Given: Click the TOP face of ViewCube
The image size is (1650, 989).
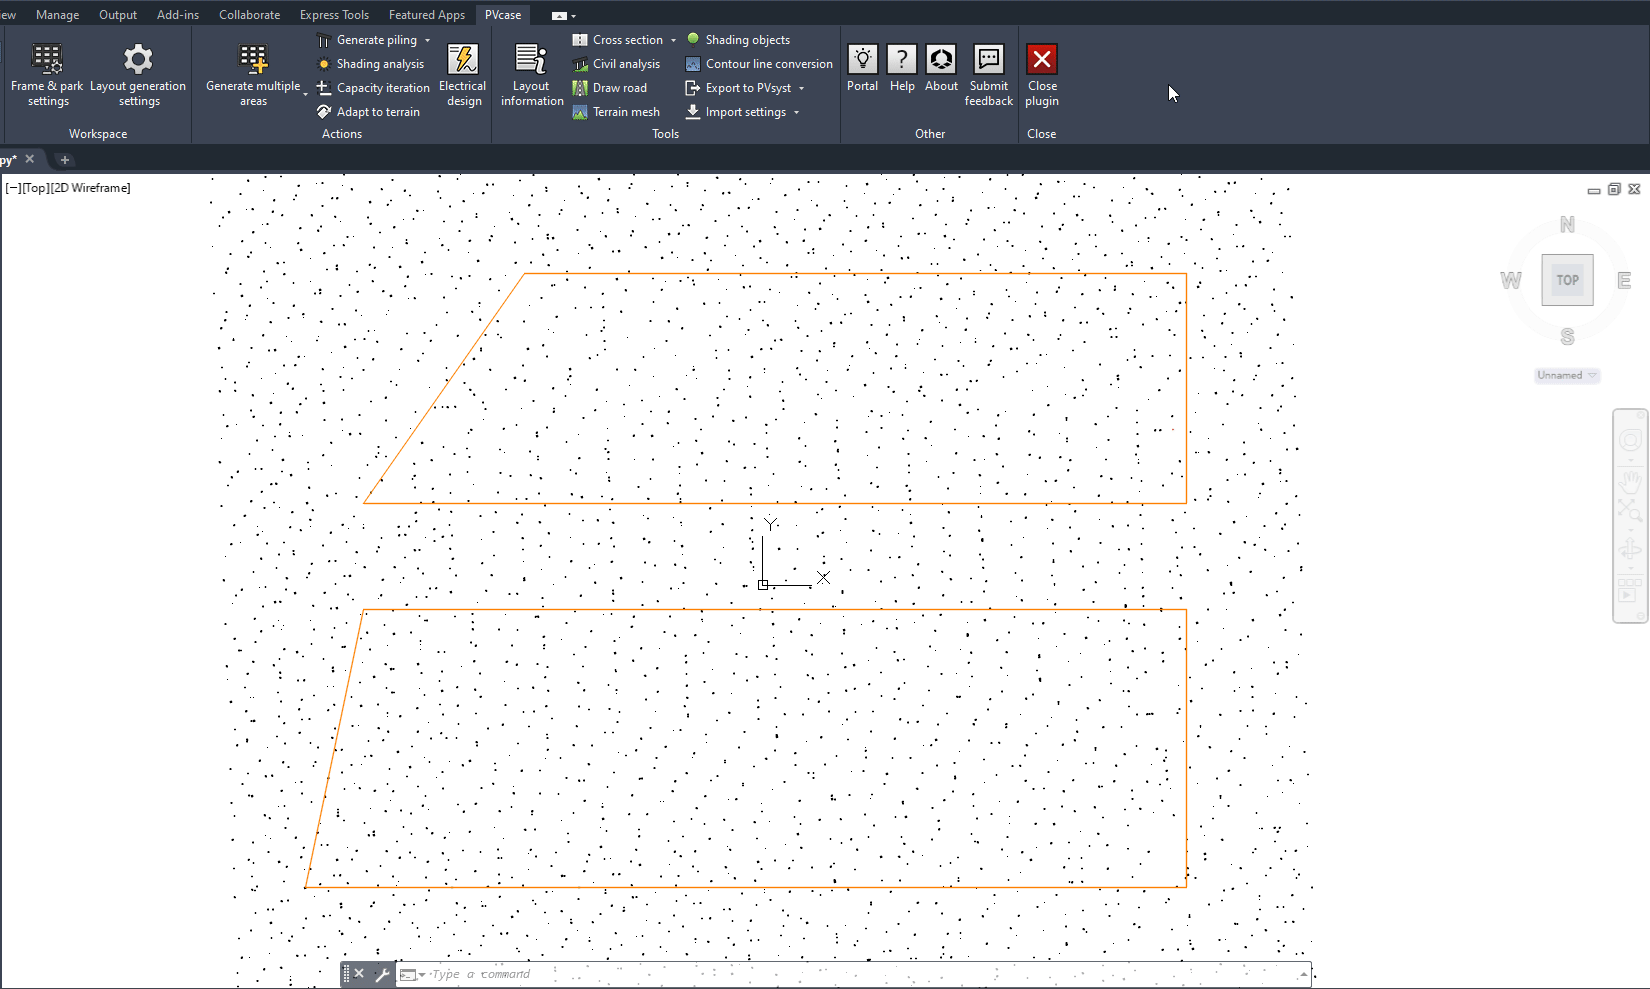Looking at the screenshot, I should (1567, 280).
